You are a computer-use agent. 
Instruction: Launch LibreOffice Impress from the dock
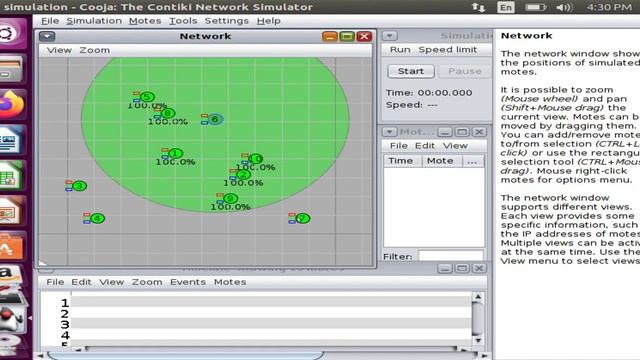pyautogui.click(x=11, y=211)
